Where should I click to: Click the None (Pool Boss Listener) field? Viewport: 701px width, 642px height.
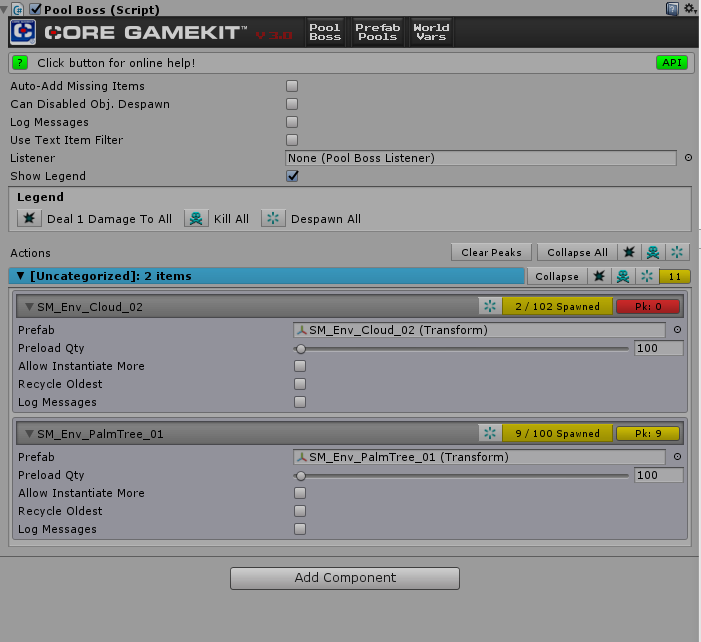tap(481, 158)
